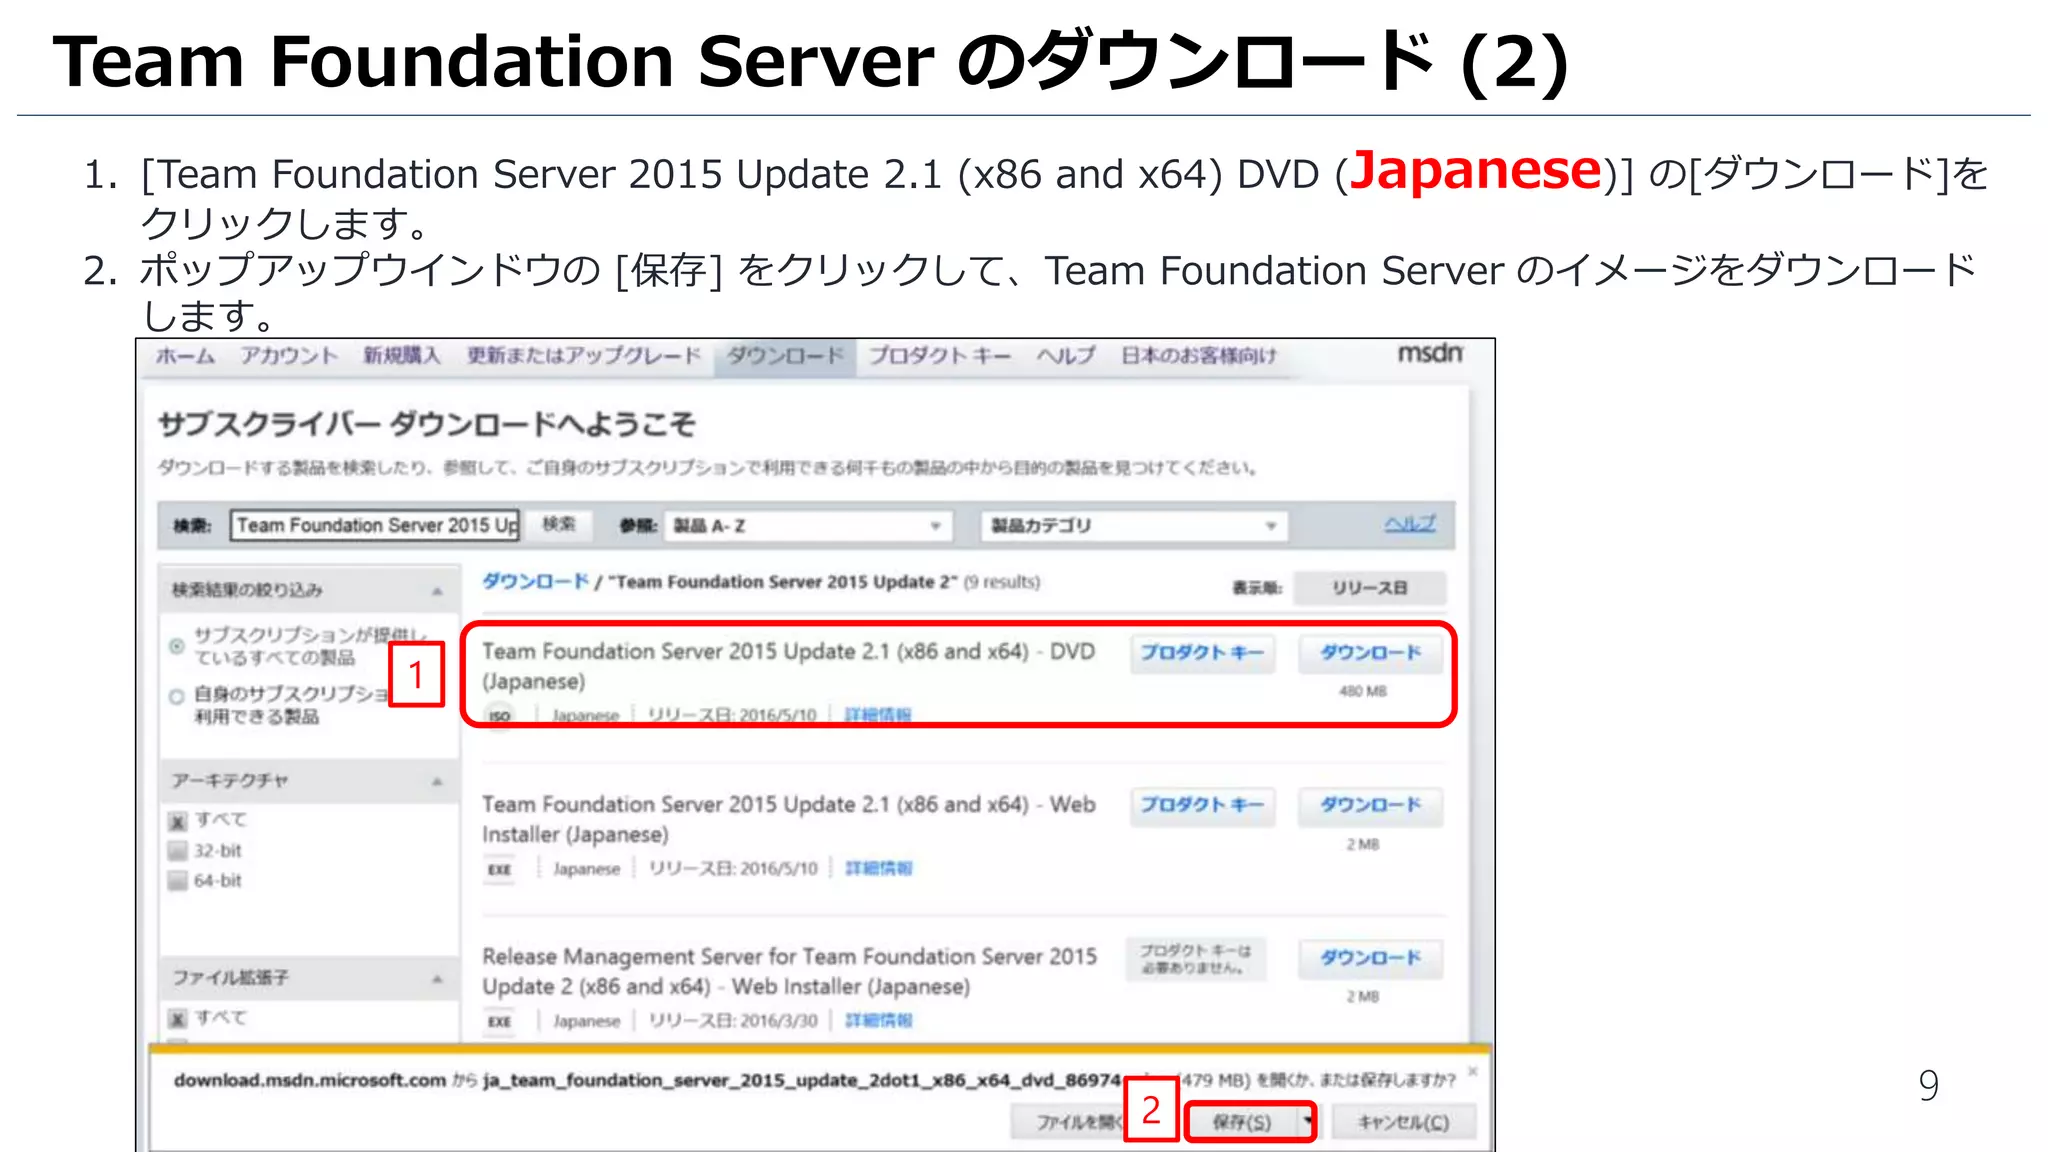Click the Release Management Server title text

pos(789,971)
